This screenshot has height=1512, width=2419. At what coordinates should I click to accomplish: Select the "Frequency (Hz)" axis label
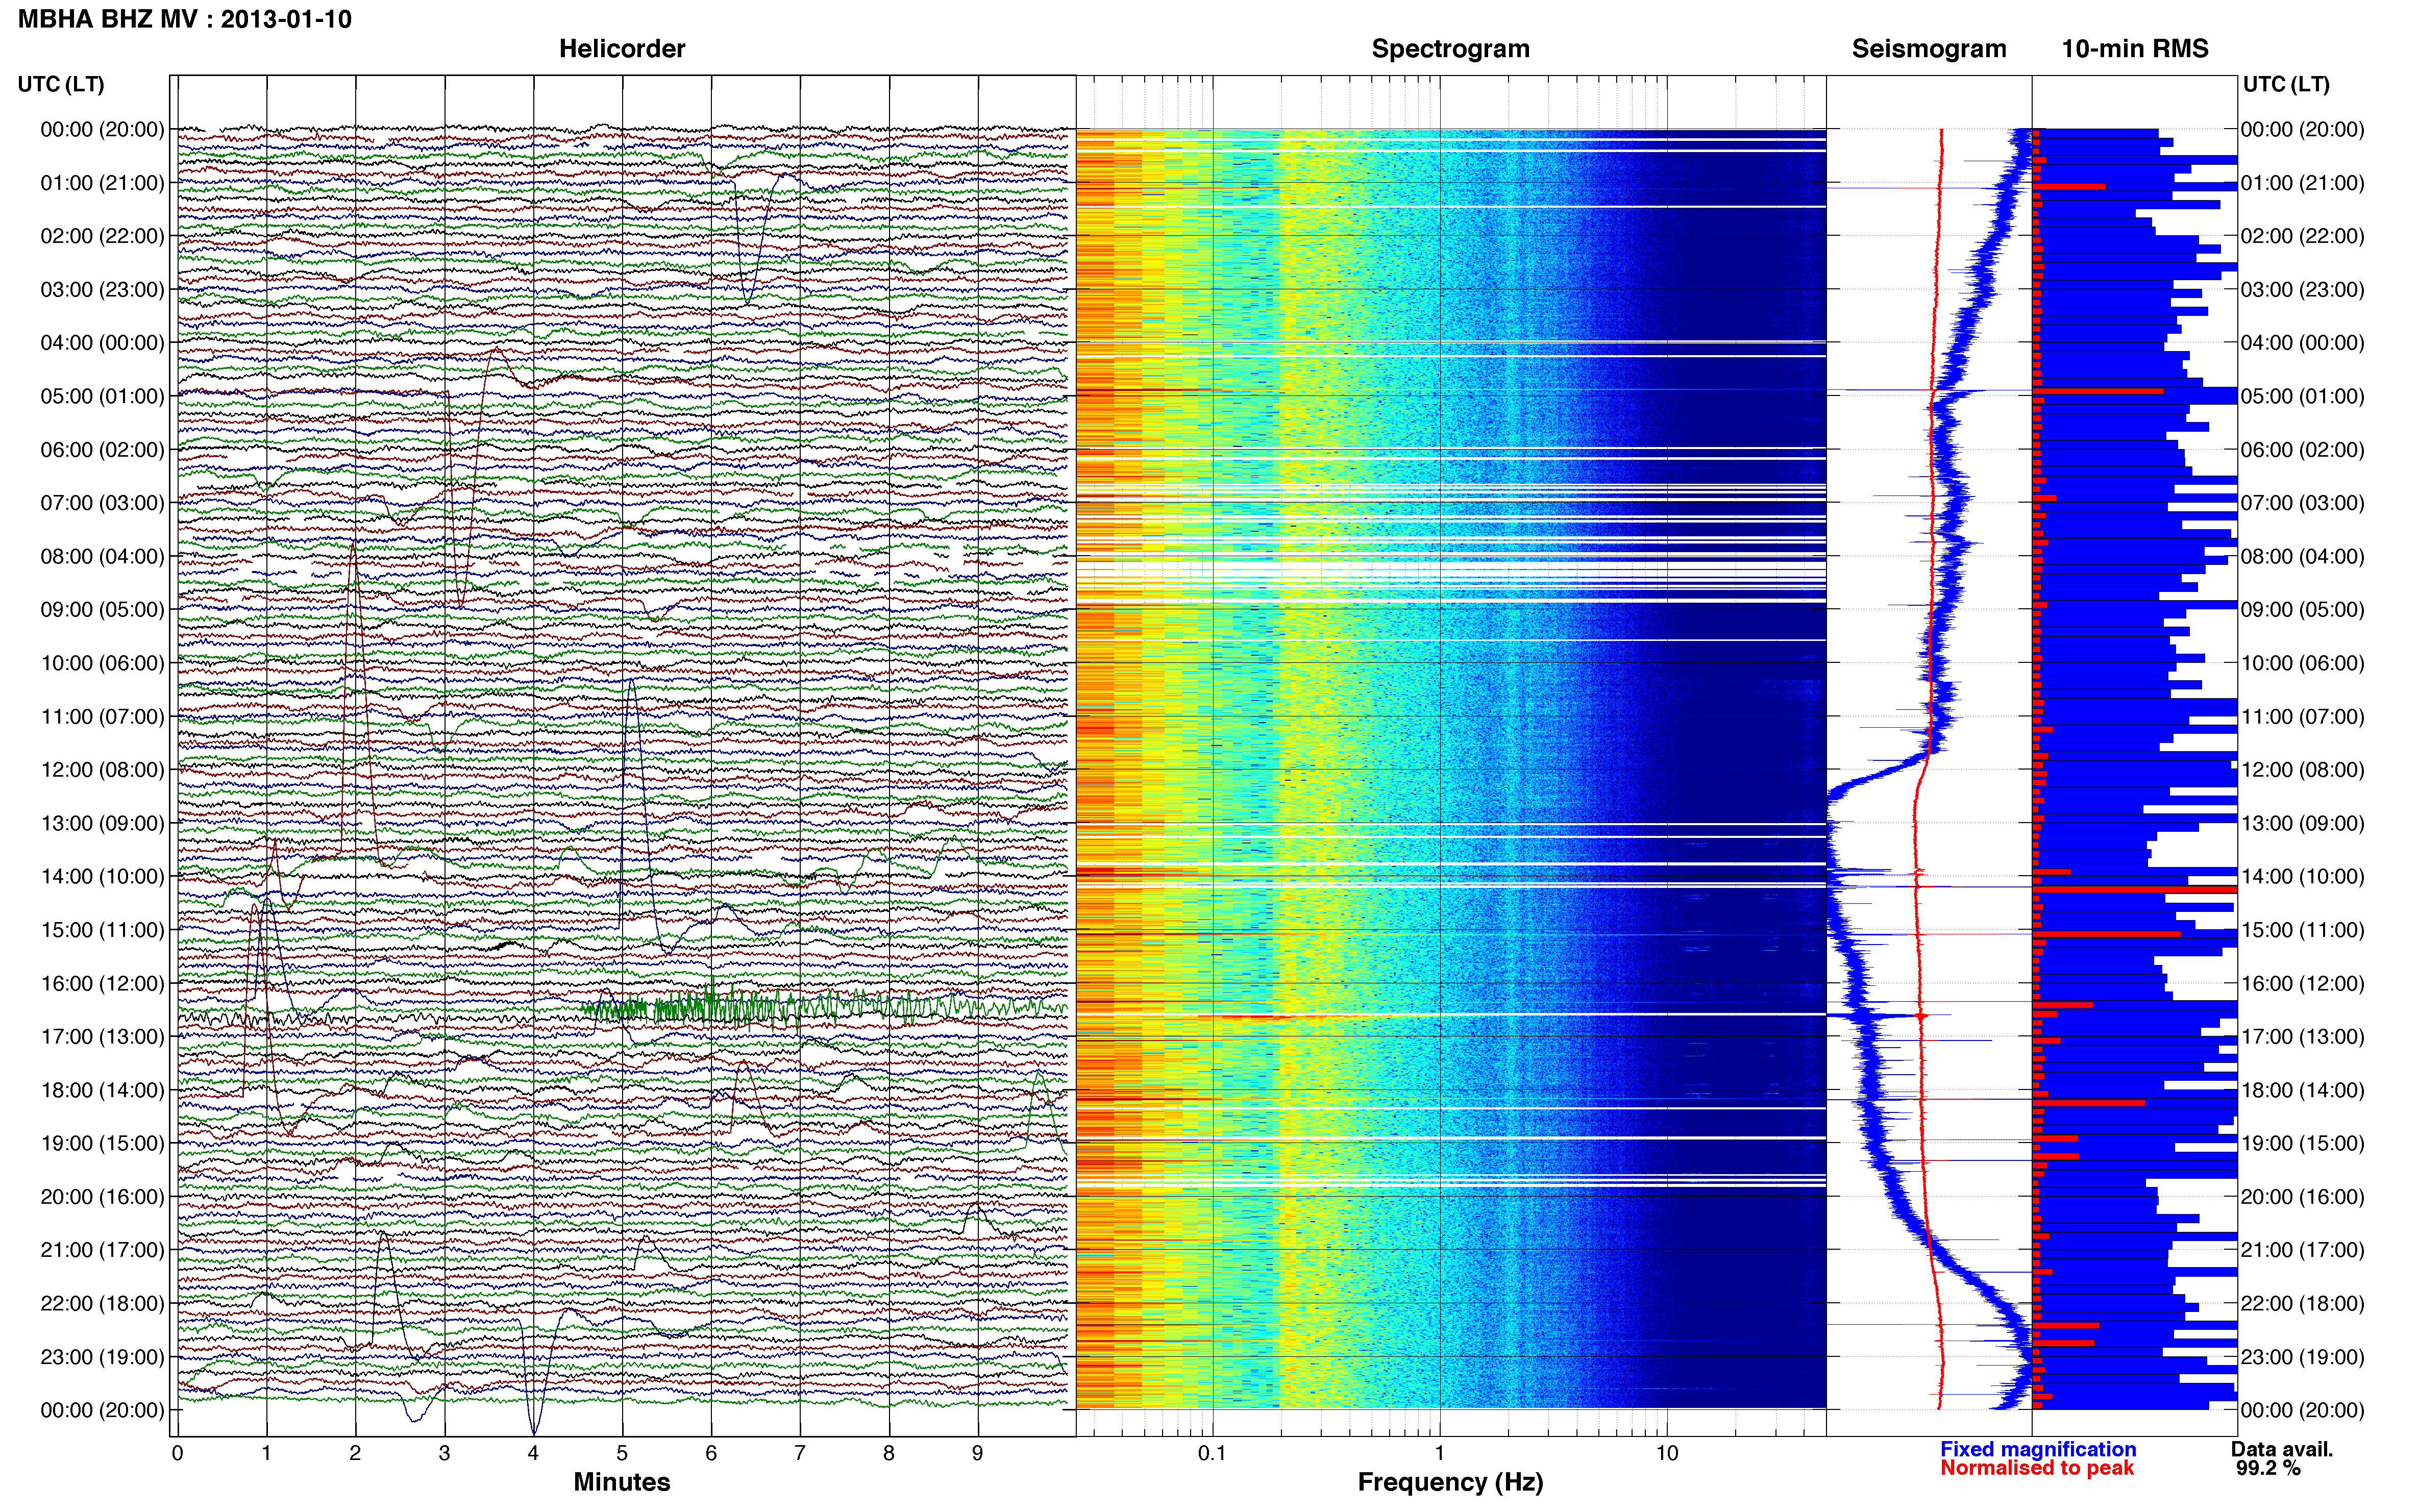click(1450, 1482)
